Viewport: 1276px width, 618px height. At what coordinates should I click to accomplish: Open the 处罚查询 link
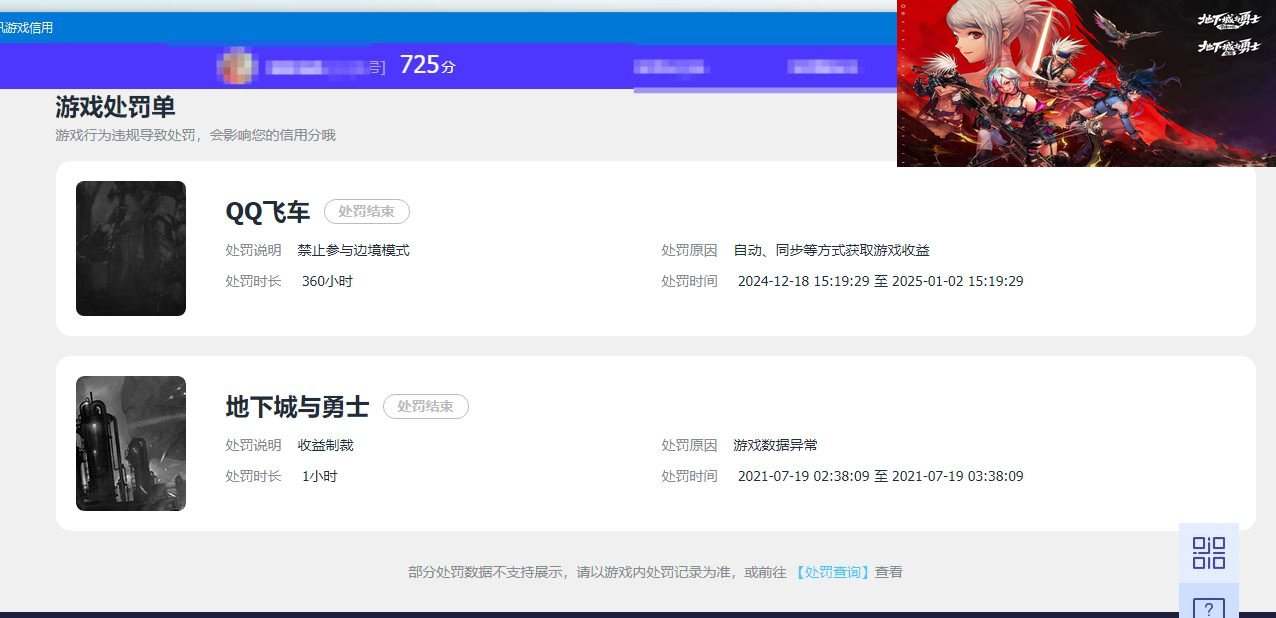(833, 572)
